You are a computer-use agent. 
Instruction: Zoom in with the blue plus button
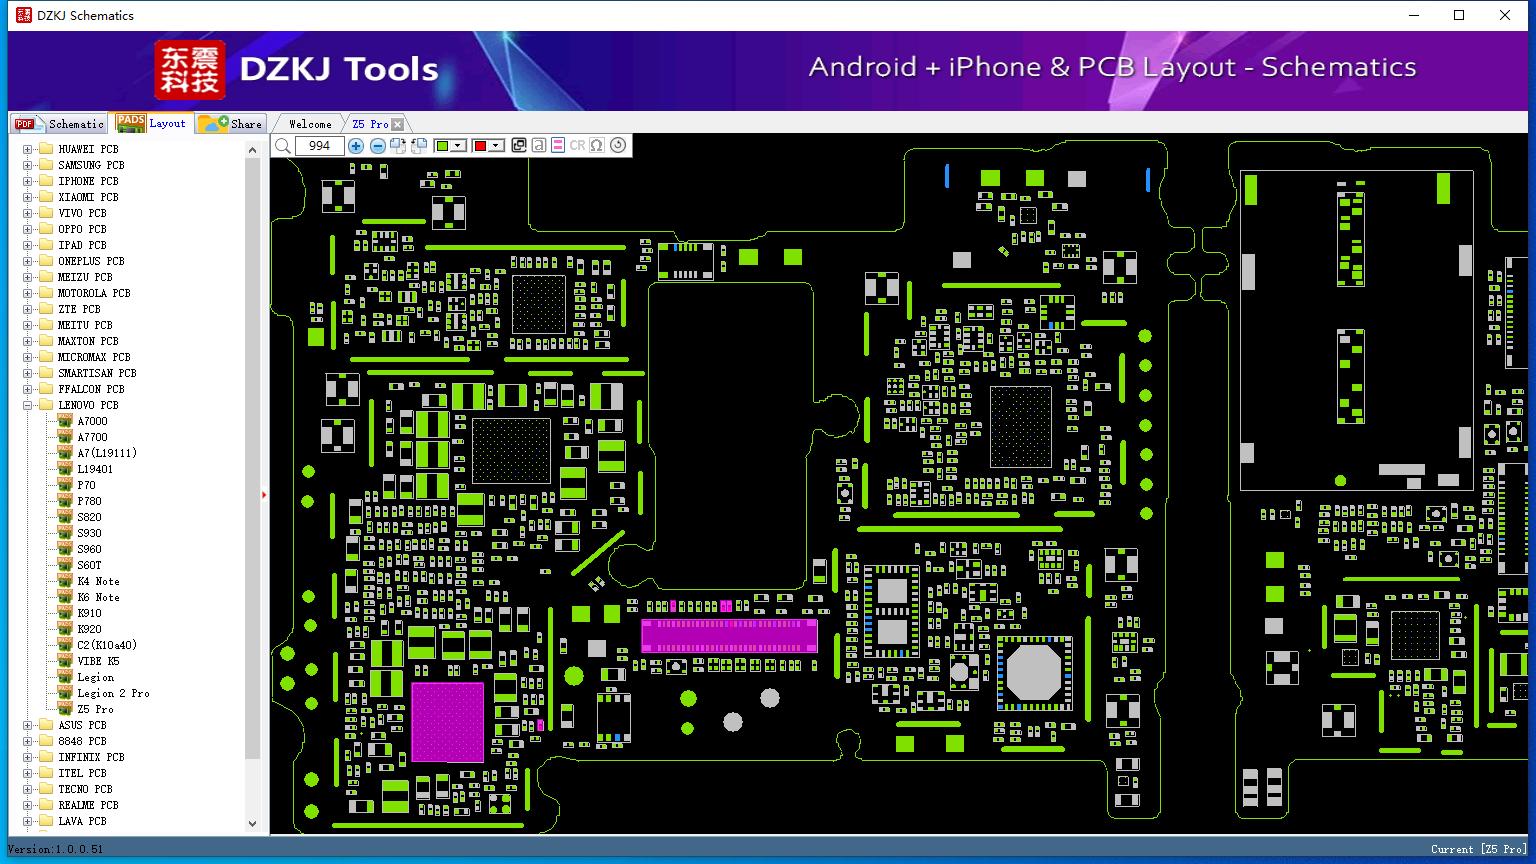coord(356,146)
